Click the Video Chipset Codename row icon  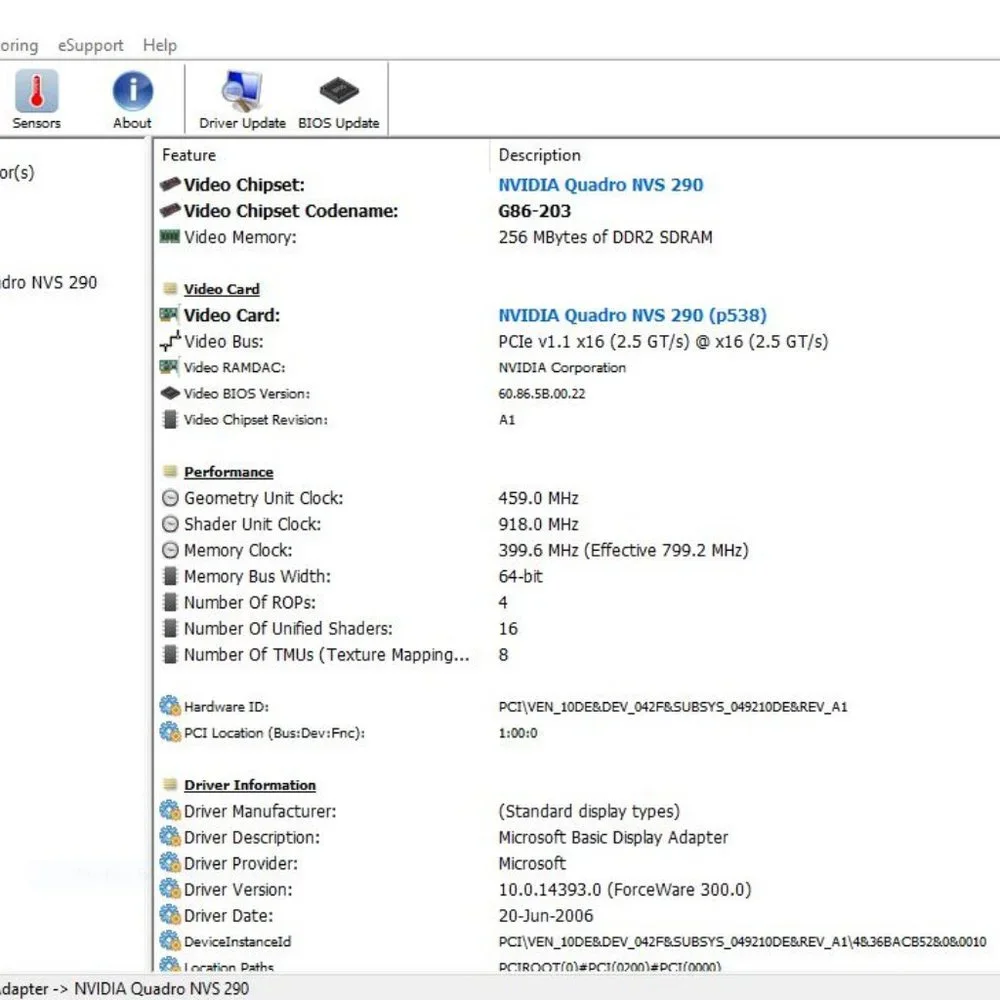point(170,210)
